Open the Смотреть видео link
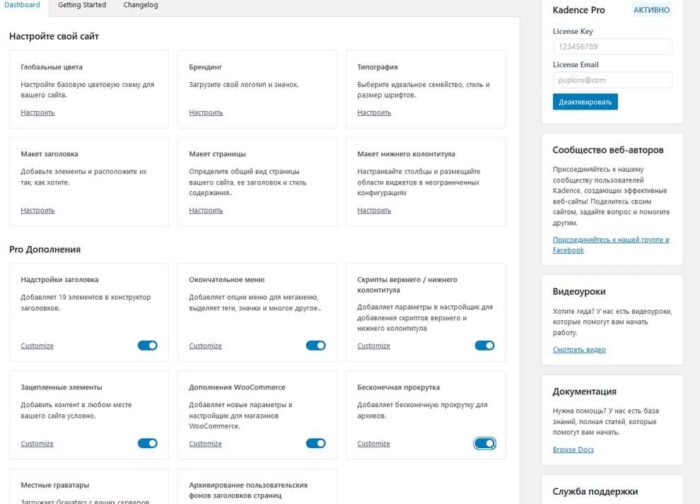 coord(579,350)
